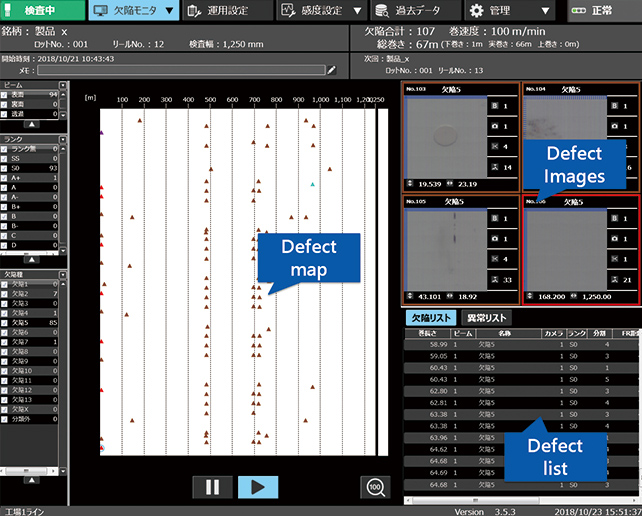The image size is (642, 516).
Task: Edit memo with the pencil icon
Action: [x=332, y=70]
